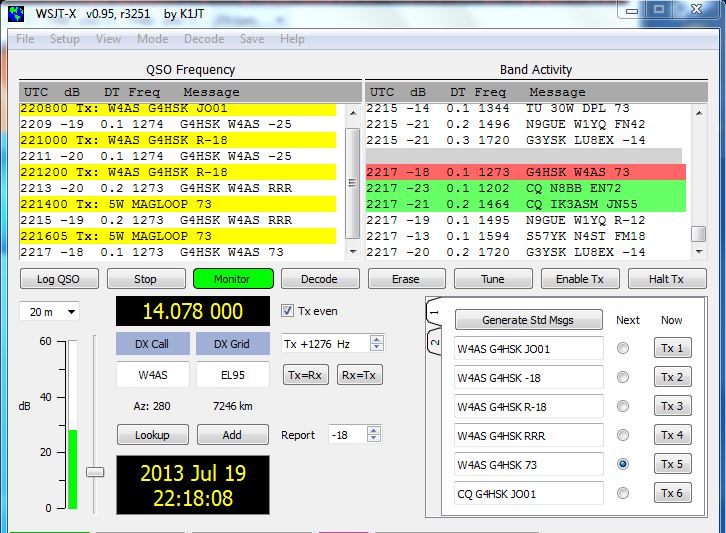
Task: Decrease the Report value with down arrow
Action: click(x=373, y=439)
